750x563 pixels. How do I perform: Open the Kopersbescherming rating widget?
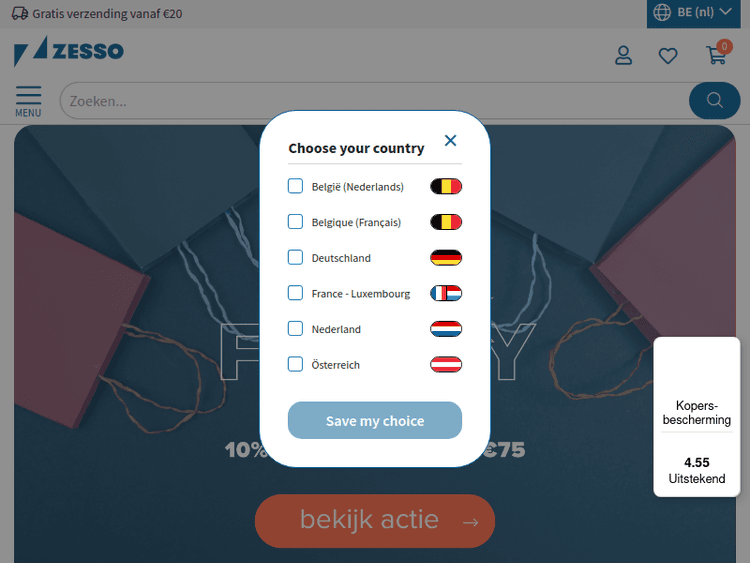697,417
